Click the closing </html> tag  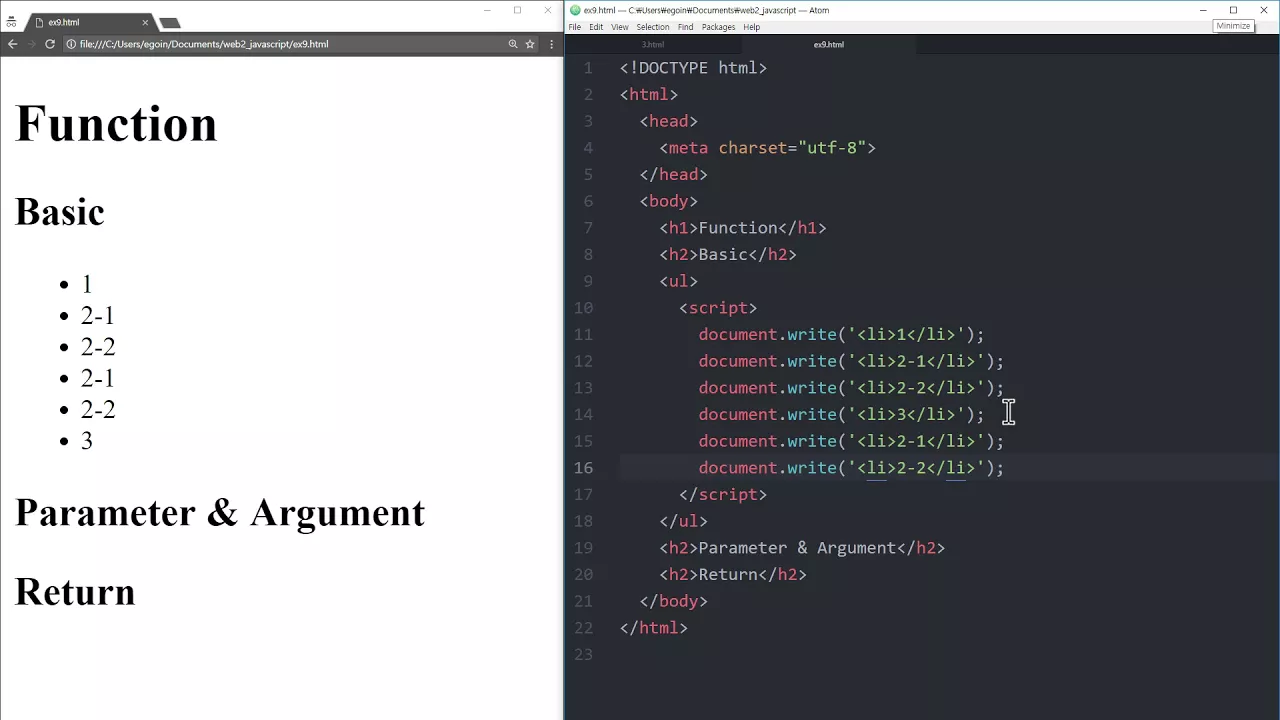(x=653, y=628)
